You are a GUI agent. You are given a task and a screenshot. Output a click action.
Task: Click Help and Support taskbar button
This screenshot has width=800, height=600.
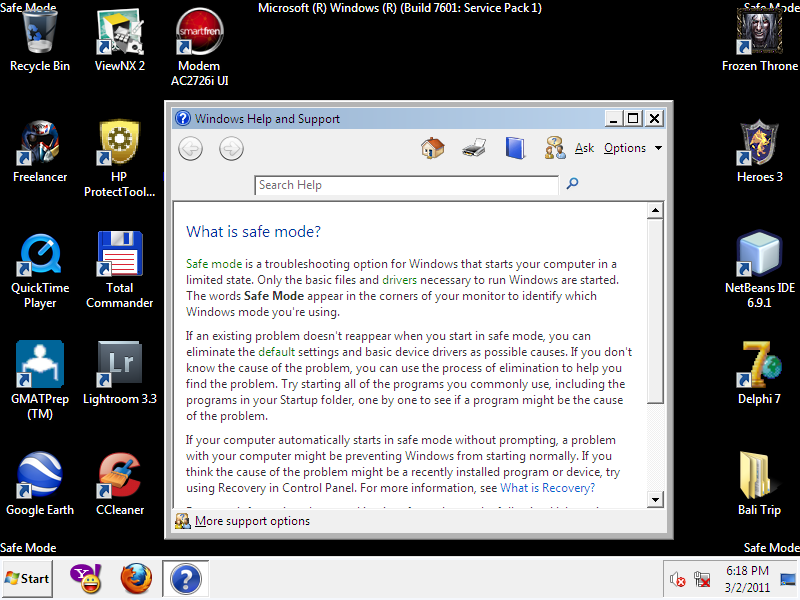(186, 579)
